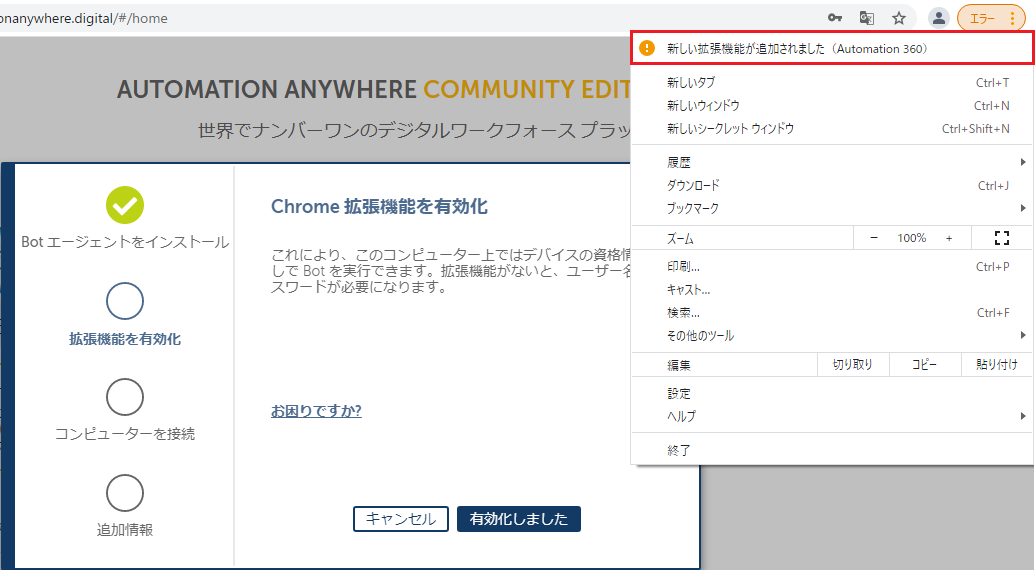1035x570 pixels.
Task: Click the 有効化しました button
Action: click(x=519, y=519)
